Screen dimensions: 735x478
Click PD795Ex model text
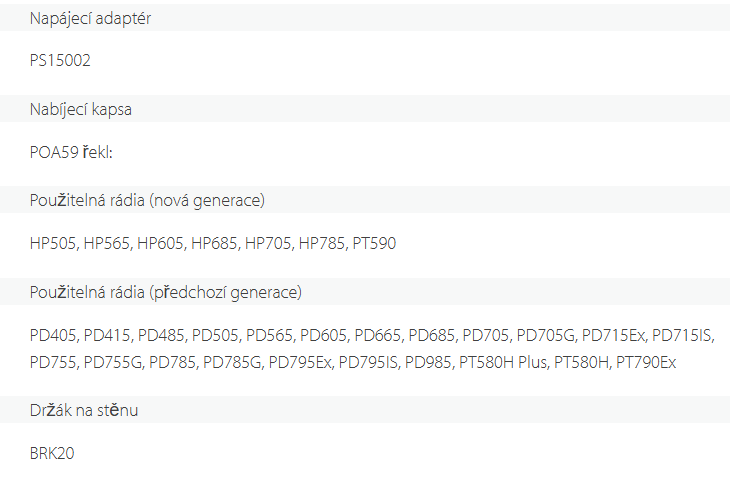300,362
